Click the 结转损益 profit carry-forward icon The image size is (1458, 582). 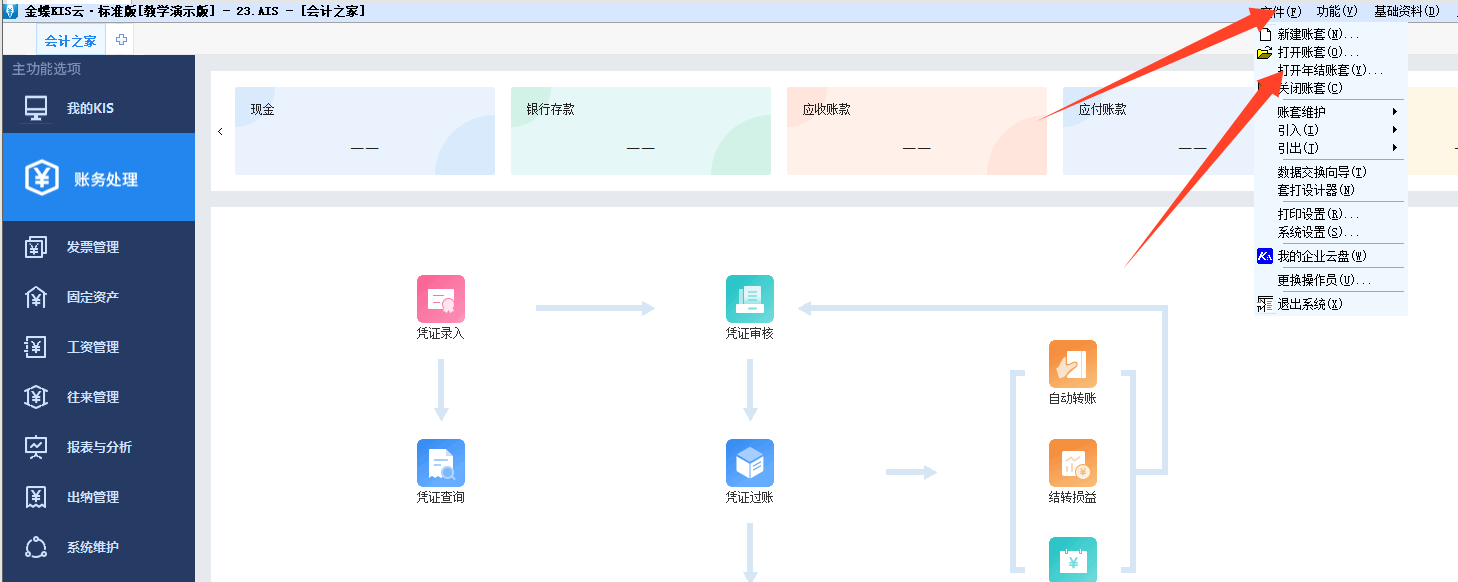[1072, 463]
